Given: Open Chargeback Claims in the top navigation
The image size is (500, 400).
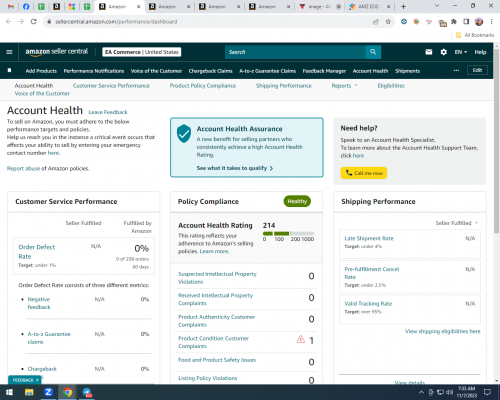Looking at the screenshot, I should tap(210, 71).
